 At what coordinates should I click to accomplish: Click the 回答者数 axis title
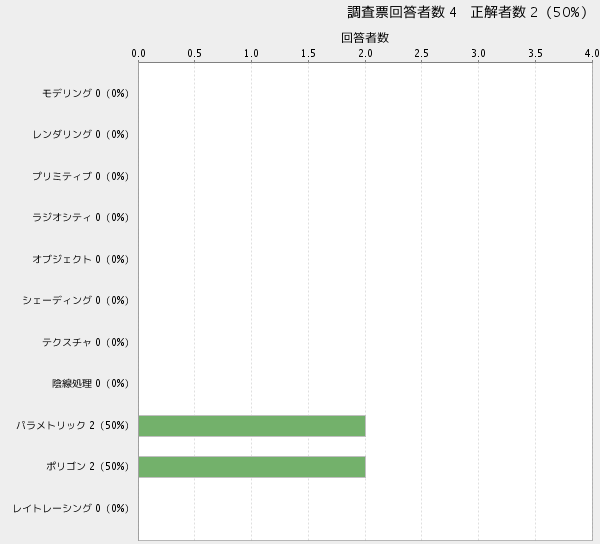point(365,37)
